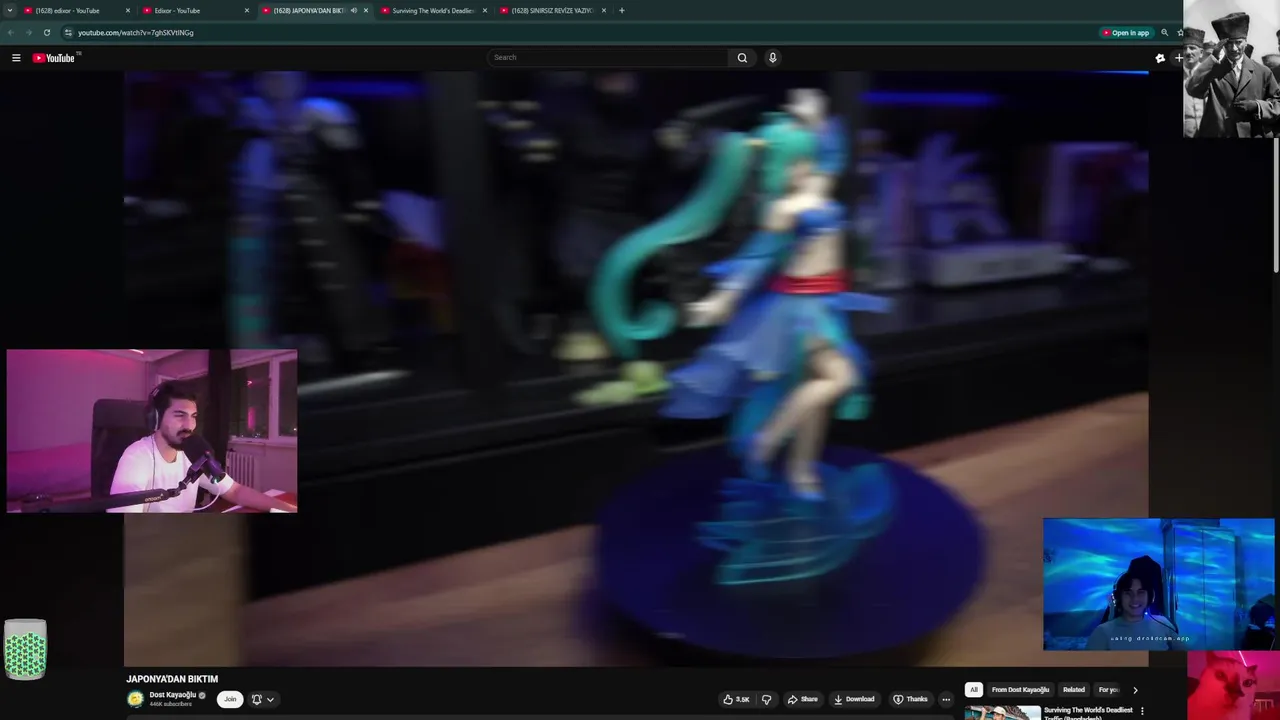
Task: Click the Share button
Action: pyautogui.click(x=802, y=699)
